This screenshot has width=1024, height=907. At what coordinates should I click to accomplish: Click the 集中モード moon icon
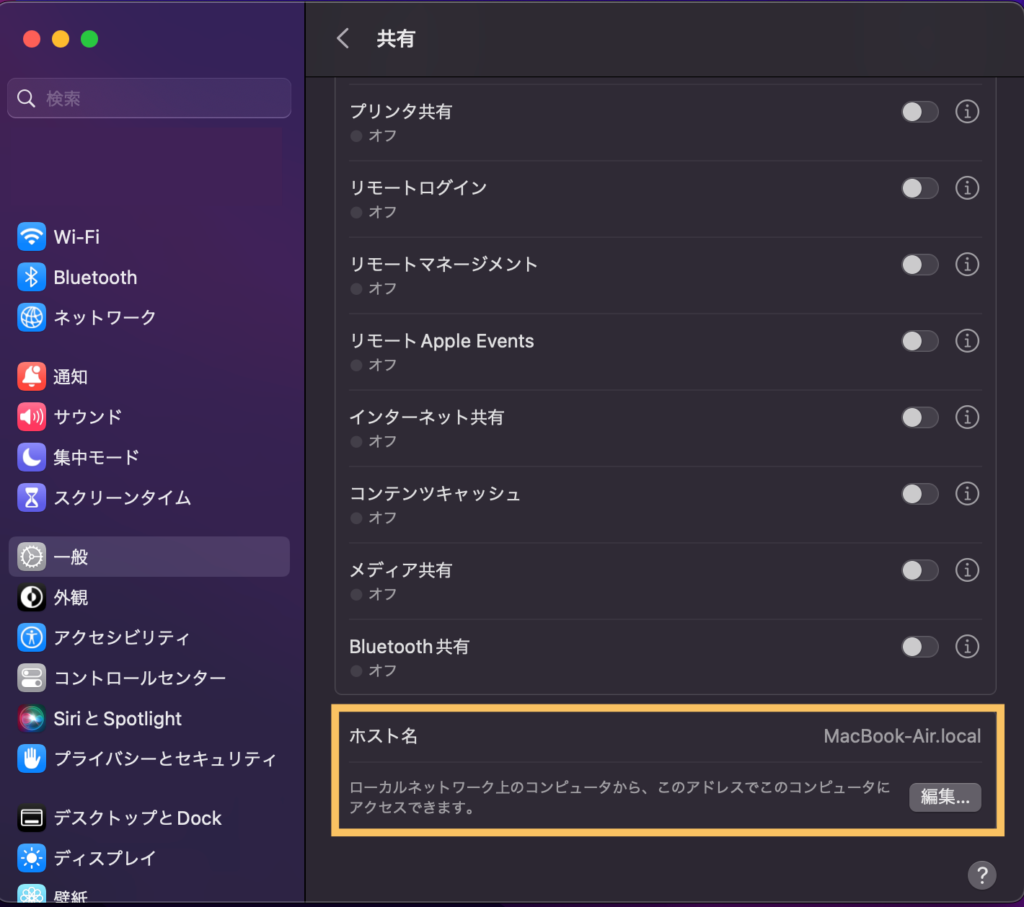[x=31, y=457]
